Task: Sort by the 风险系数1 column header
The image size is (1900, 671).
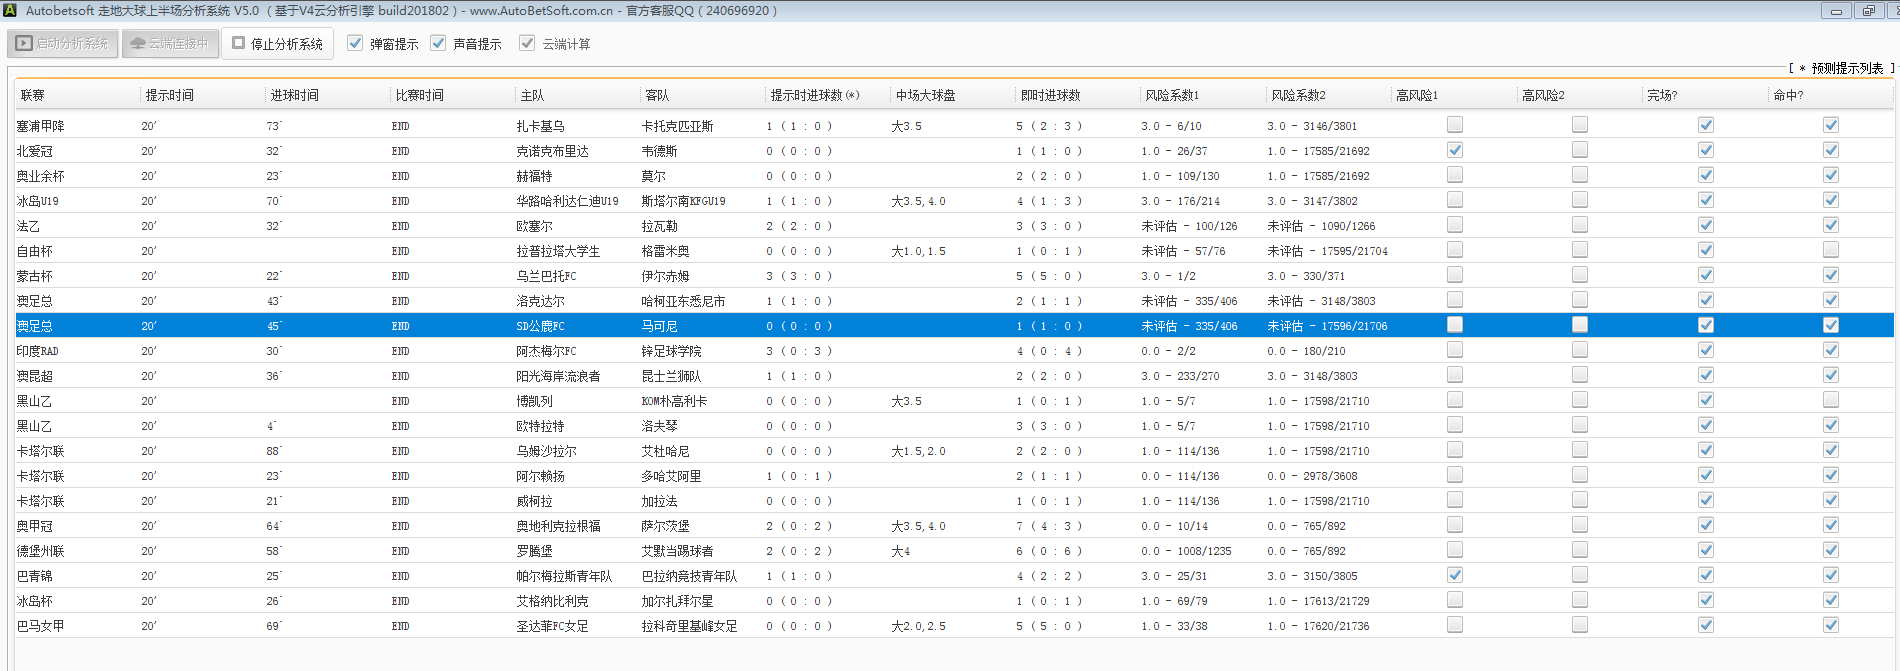Action: 1171,95
